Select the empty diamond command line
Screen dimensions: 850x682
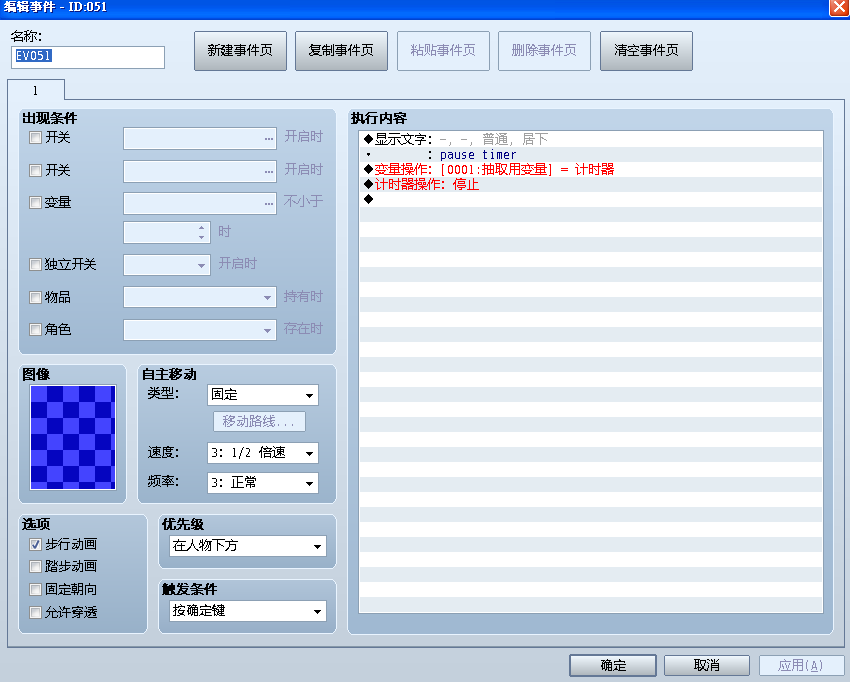(591, 200)
